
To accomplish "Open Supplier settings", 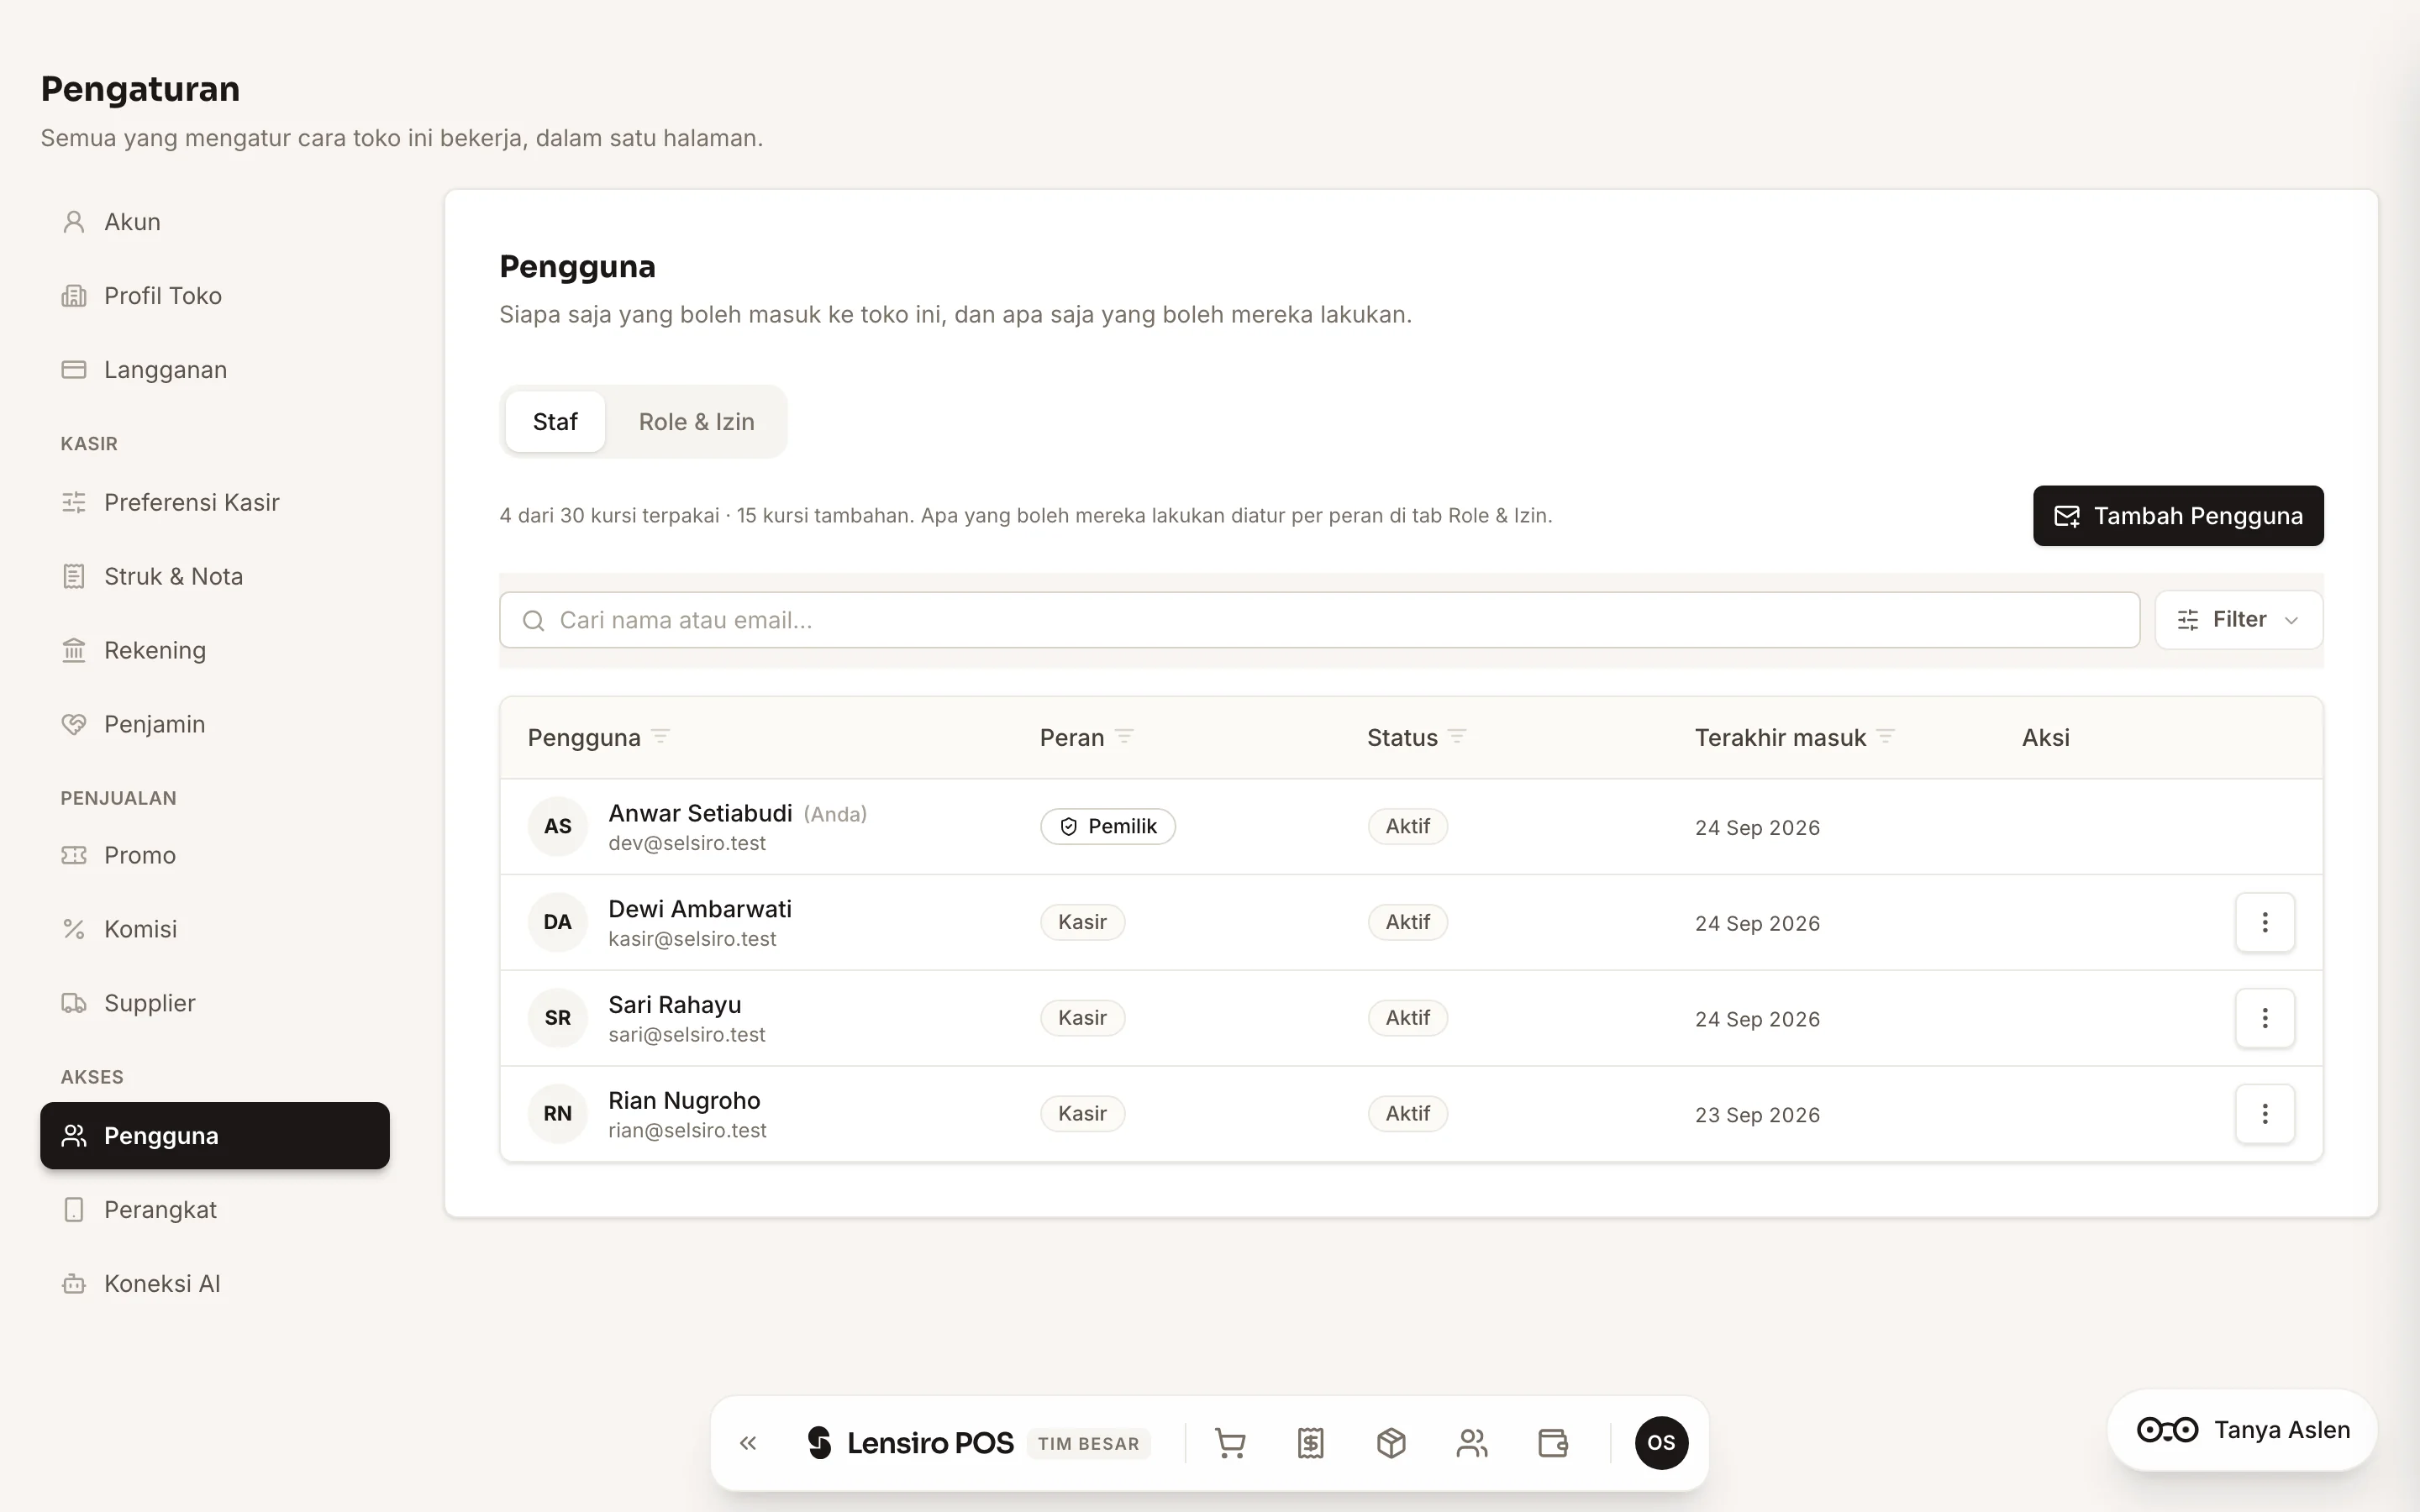I will tap(215, 1003).
